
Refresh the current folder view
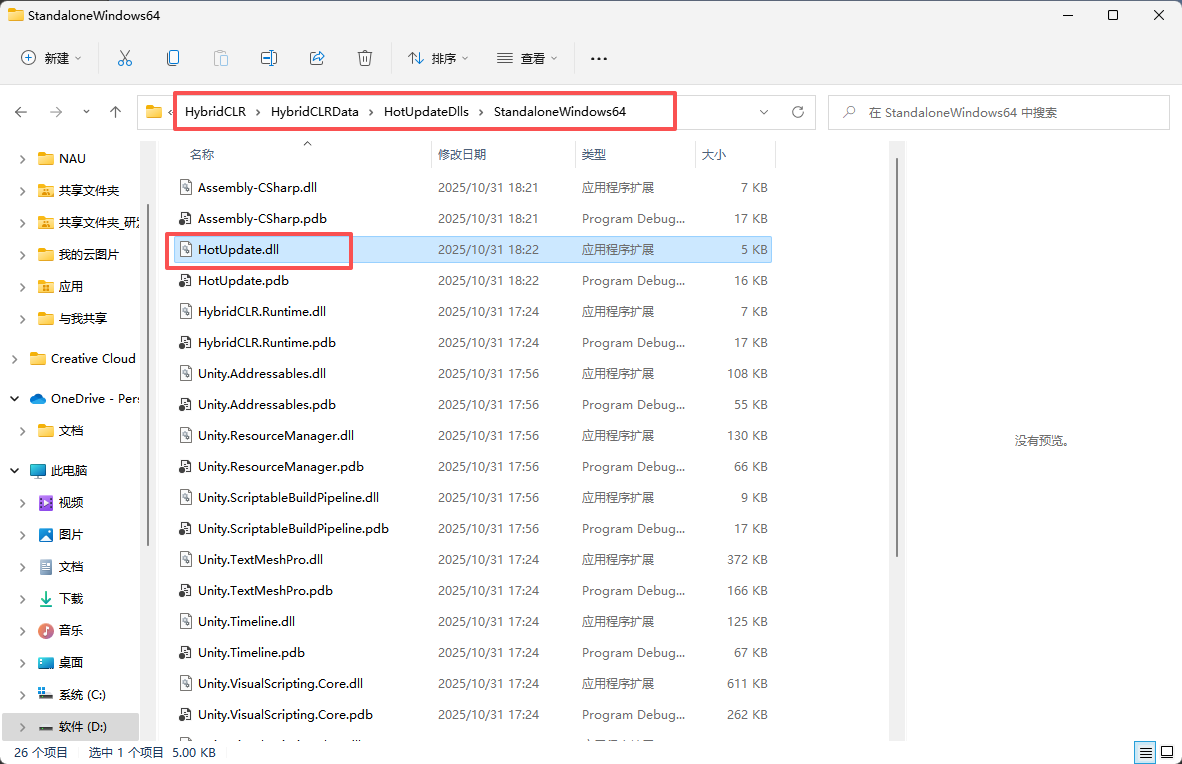click(x=798, y=112)
